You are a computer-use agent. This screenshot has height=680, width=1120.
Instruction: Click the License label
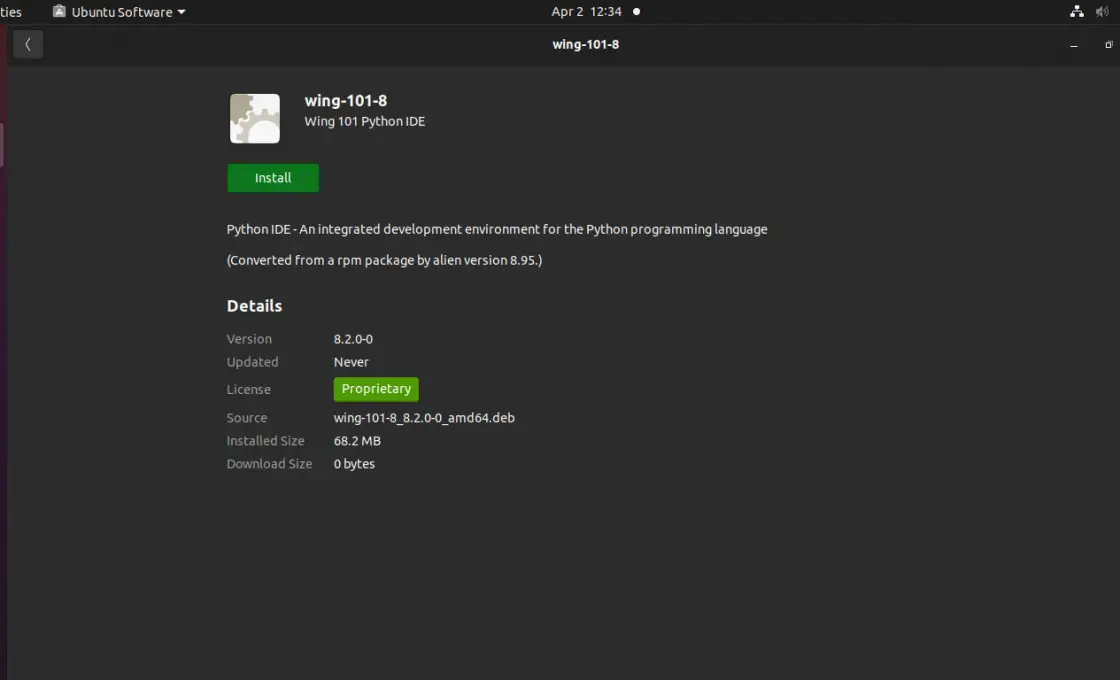[249, 389]
